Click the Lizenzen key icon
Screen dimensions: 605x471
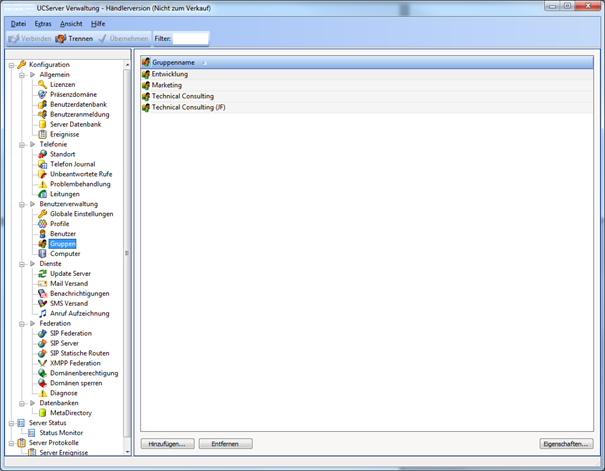click(x=42, y=84)
